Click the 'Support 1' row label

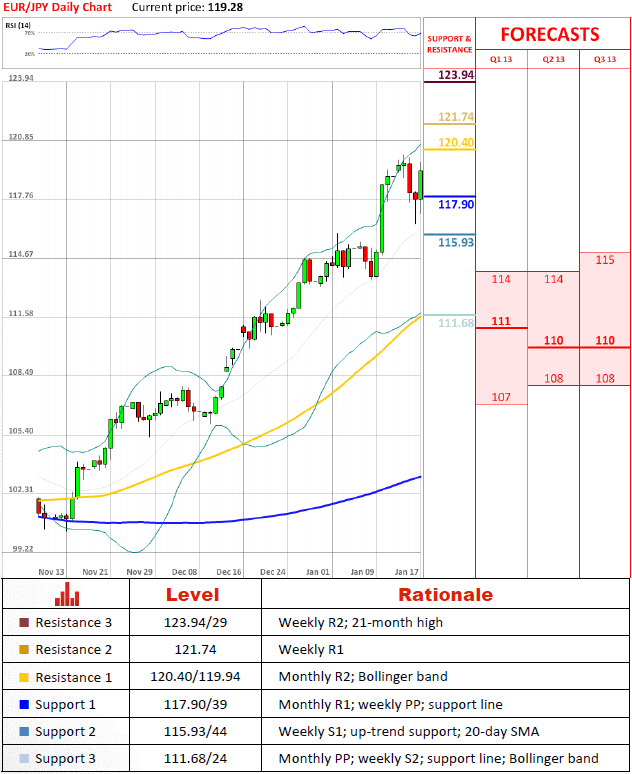coord(65,705)
